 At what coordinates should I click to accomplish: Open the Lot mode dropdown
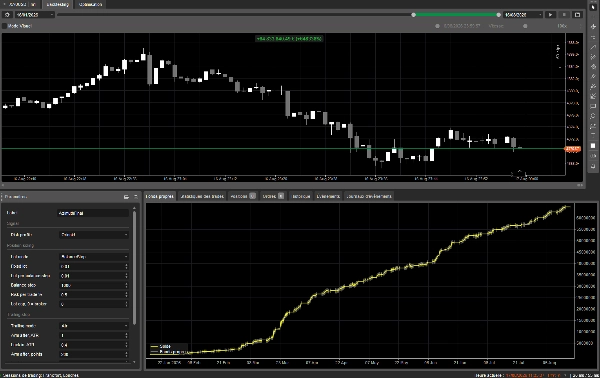click(94, 257)
